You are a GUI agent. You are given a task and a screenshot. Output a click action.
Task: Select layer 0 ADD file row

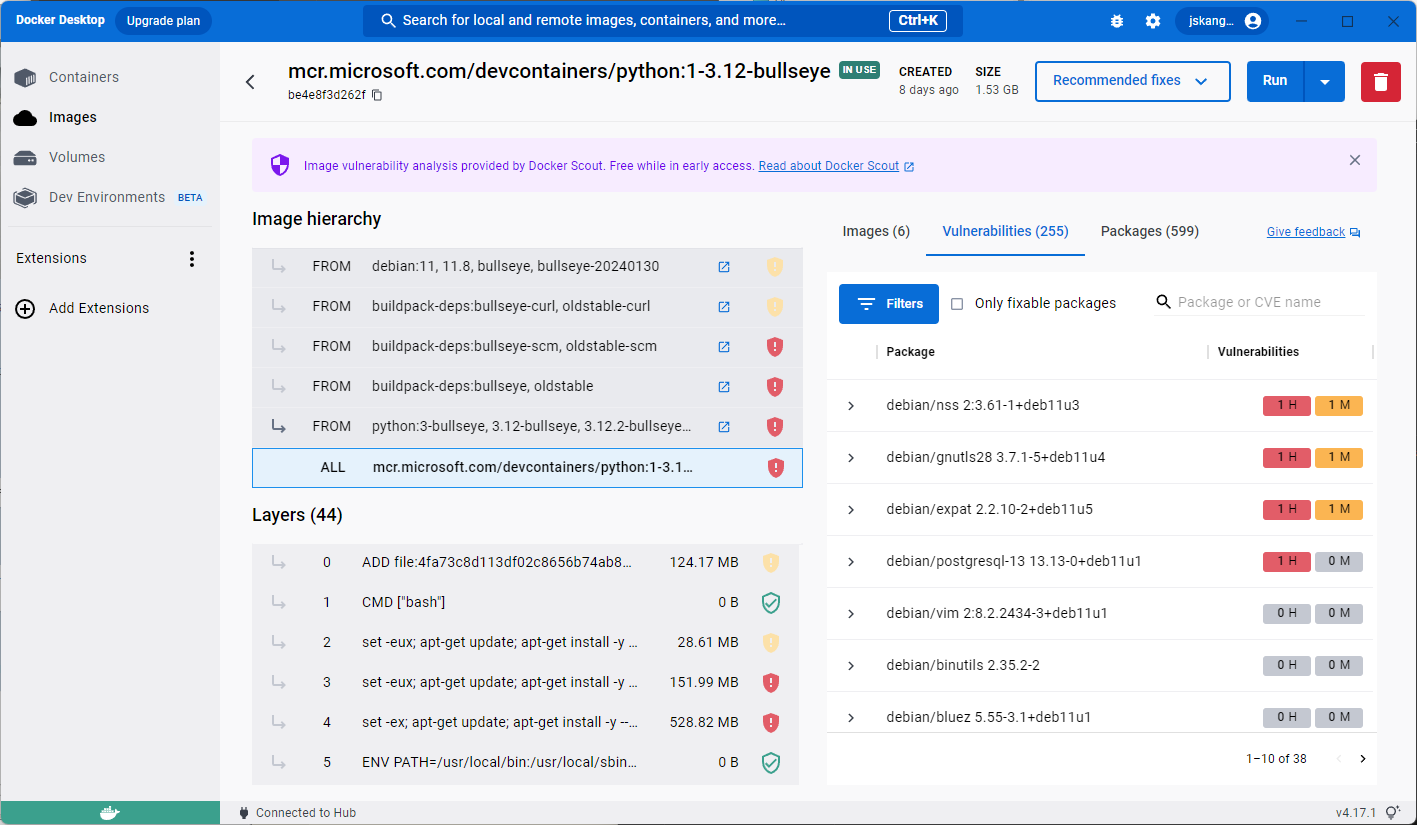click(x=525, y=563)
